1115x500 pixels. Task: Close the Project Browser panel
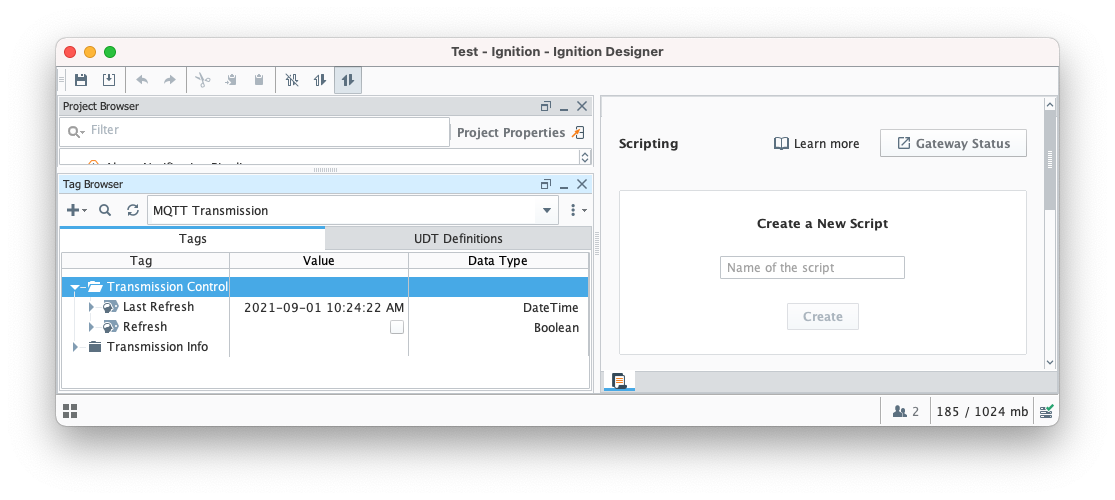click(x=582, y=106)
